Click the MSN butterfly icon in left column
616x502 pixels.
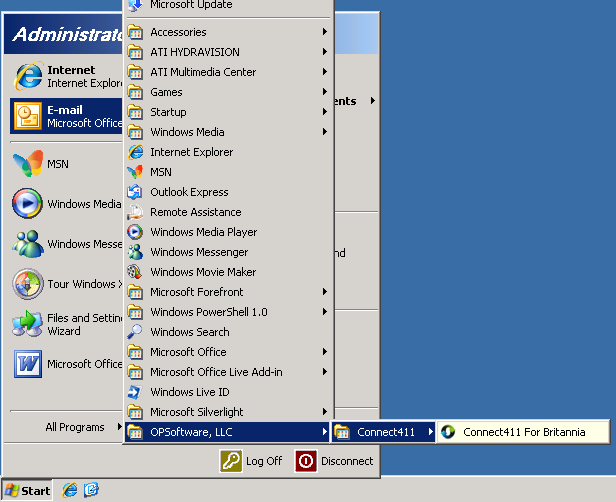click(28, 163)
